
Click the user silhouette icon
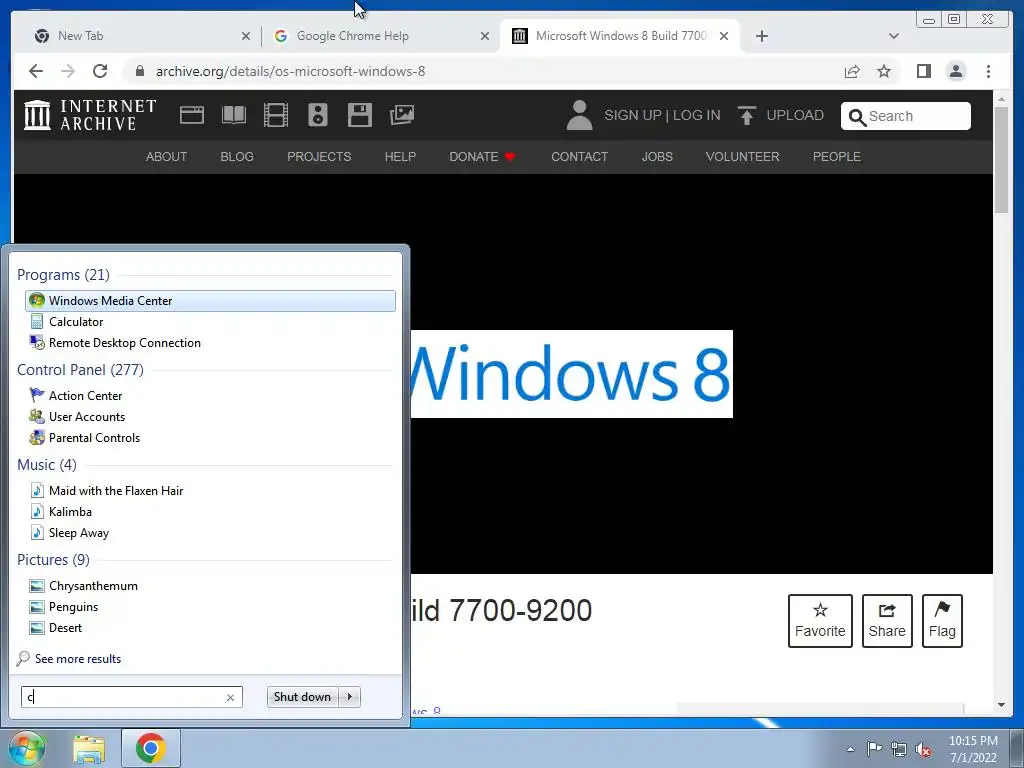point(579,115)
